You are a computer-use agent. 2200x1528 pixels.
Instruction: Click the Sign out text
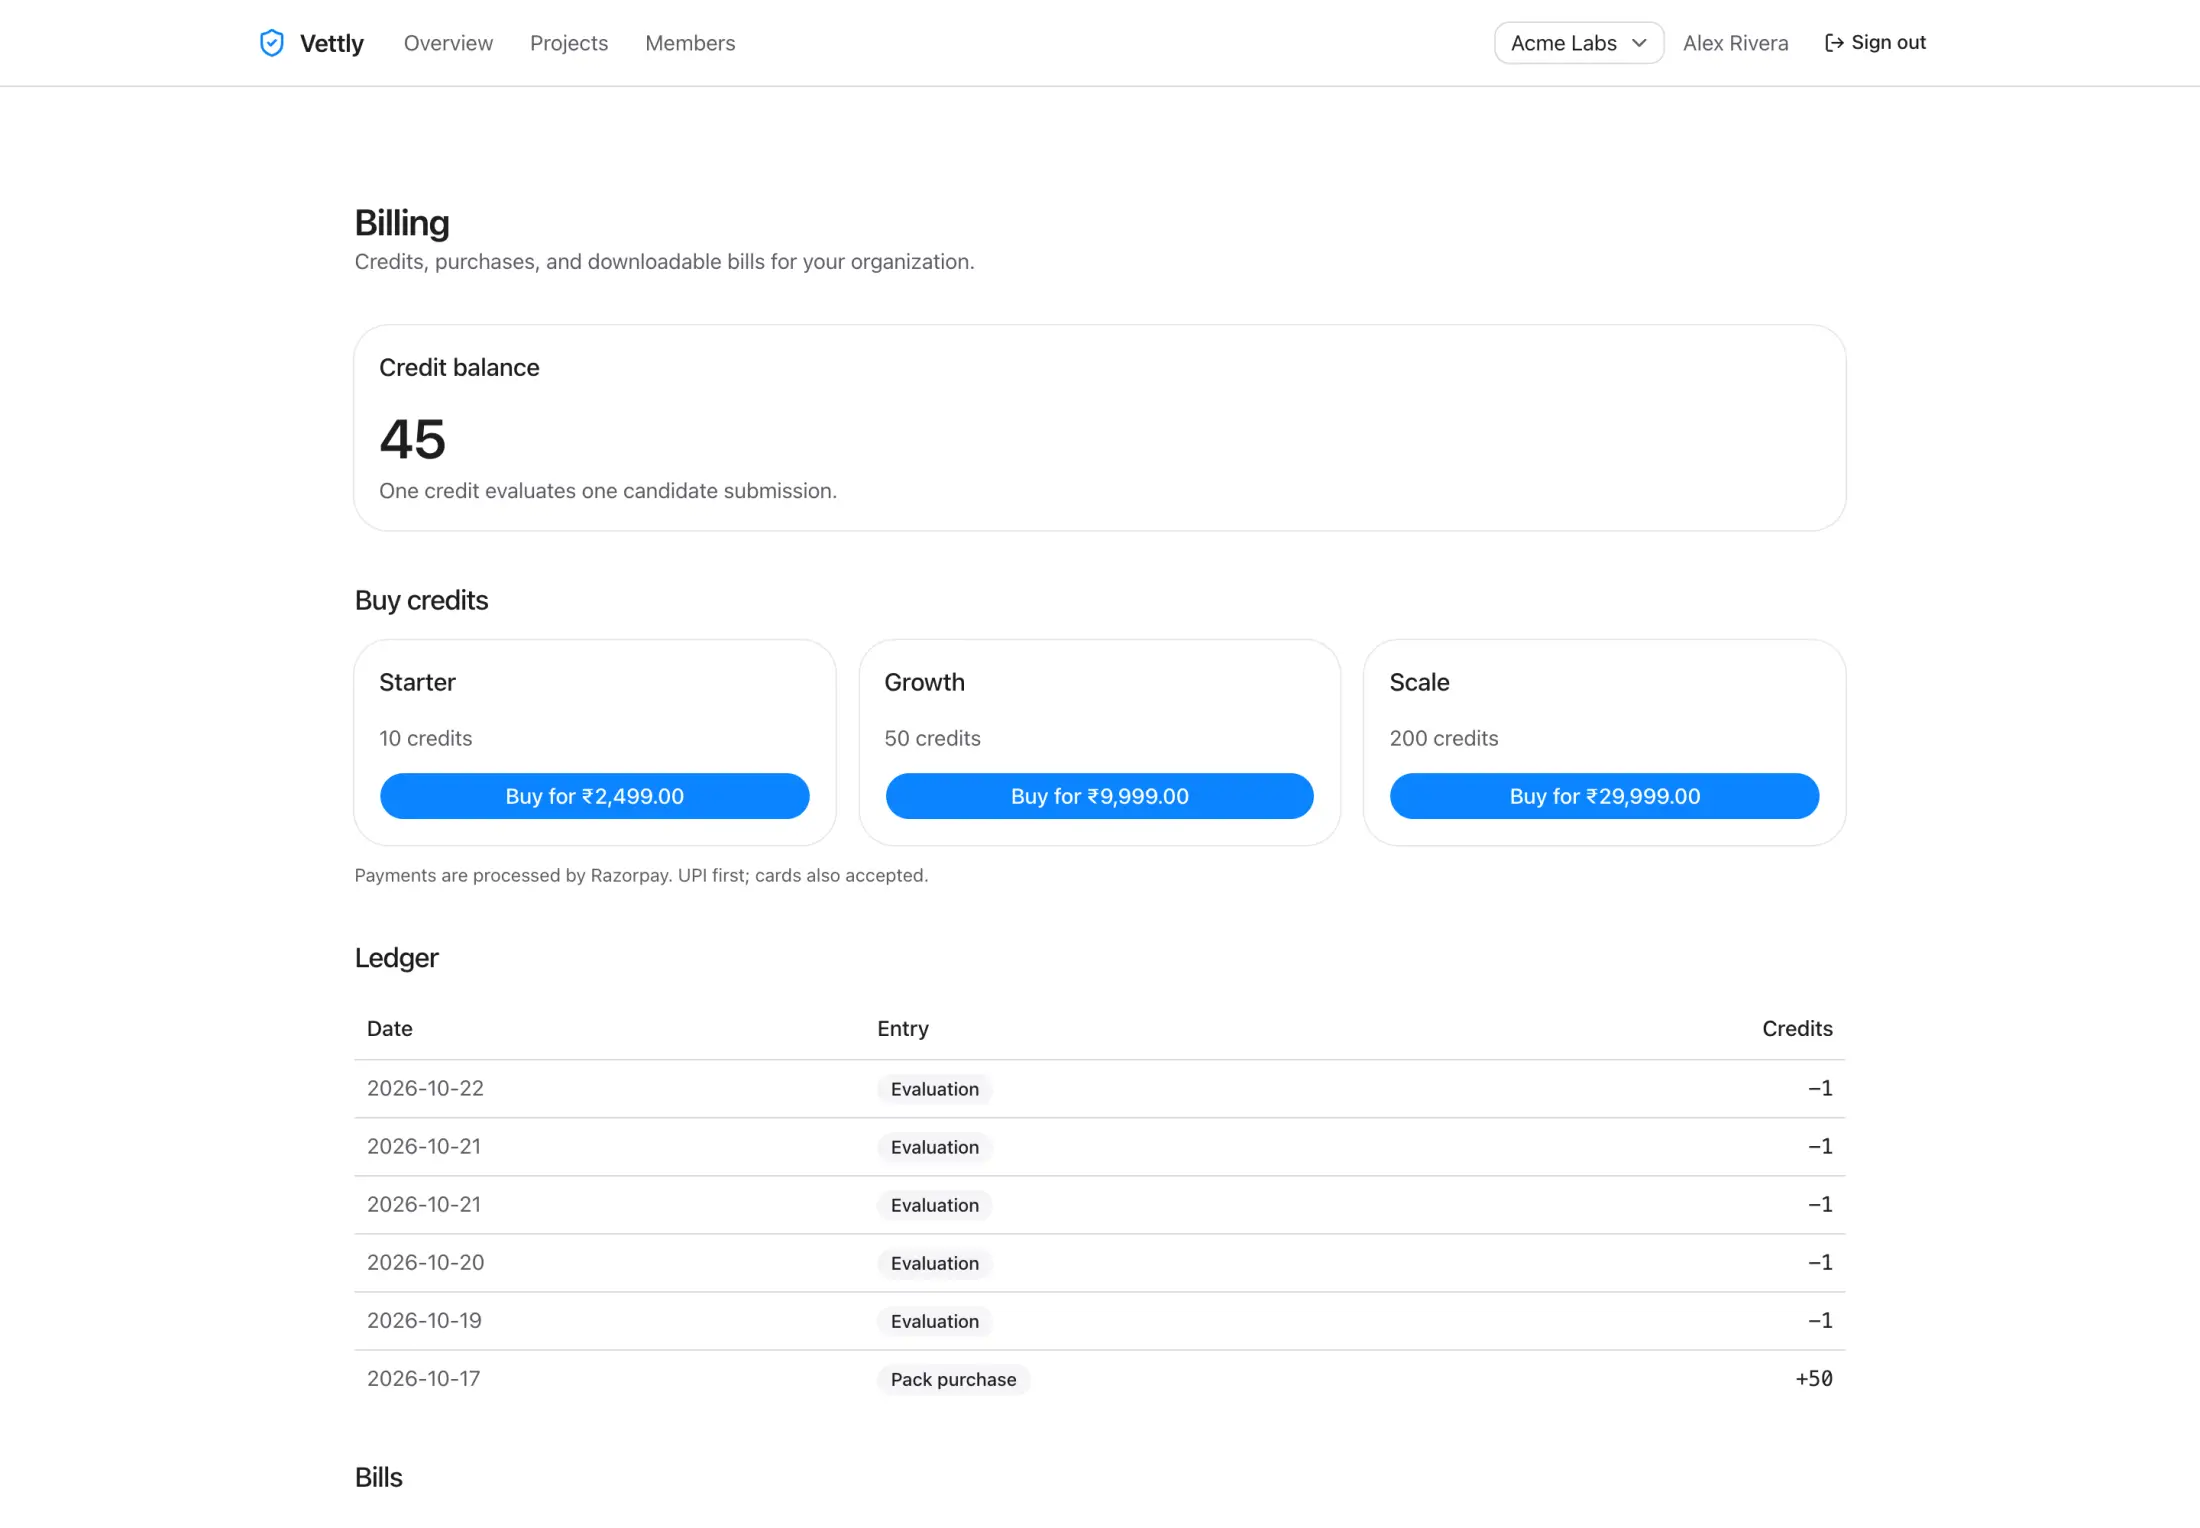(x=1888, y=42)
